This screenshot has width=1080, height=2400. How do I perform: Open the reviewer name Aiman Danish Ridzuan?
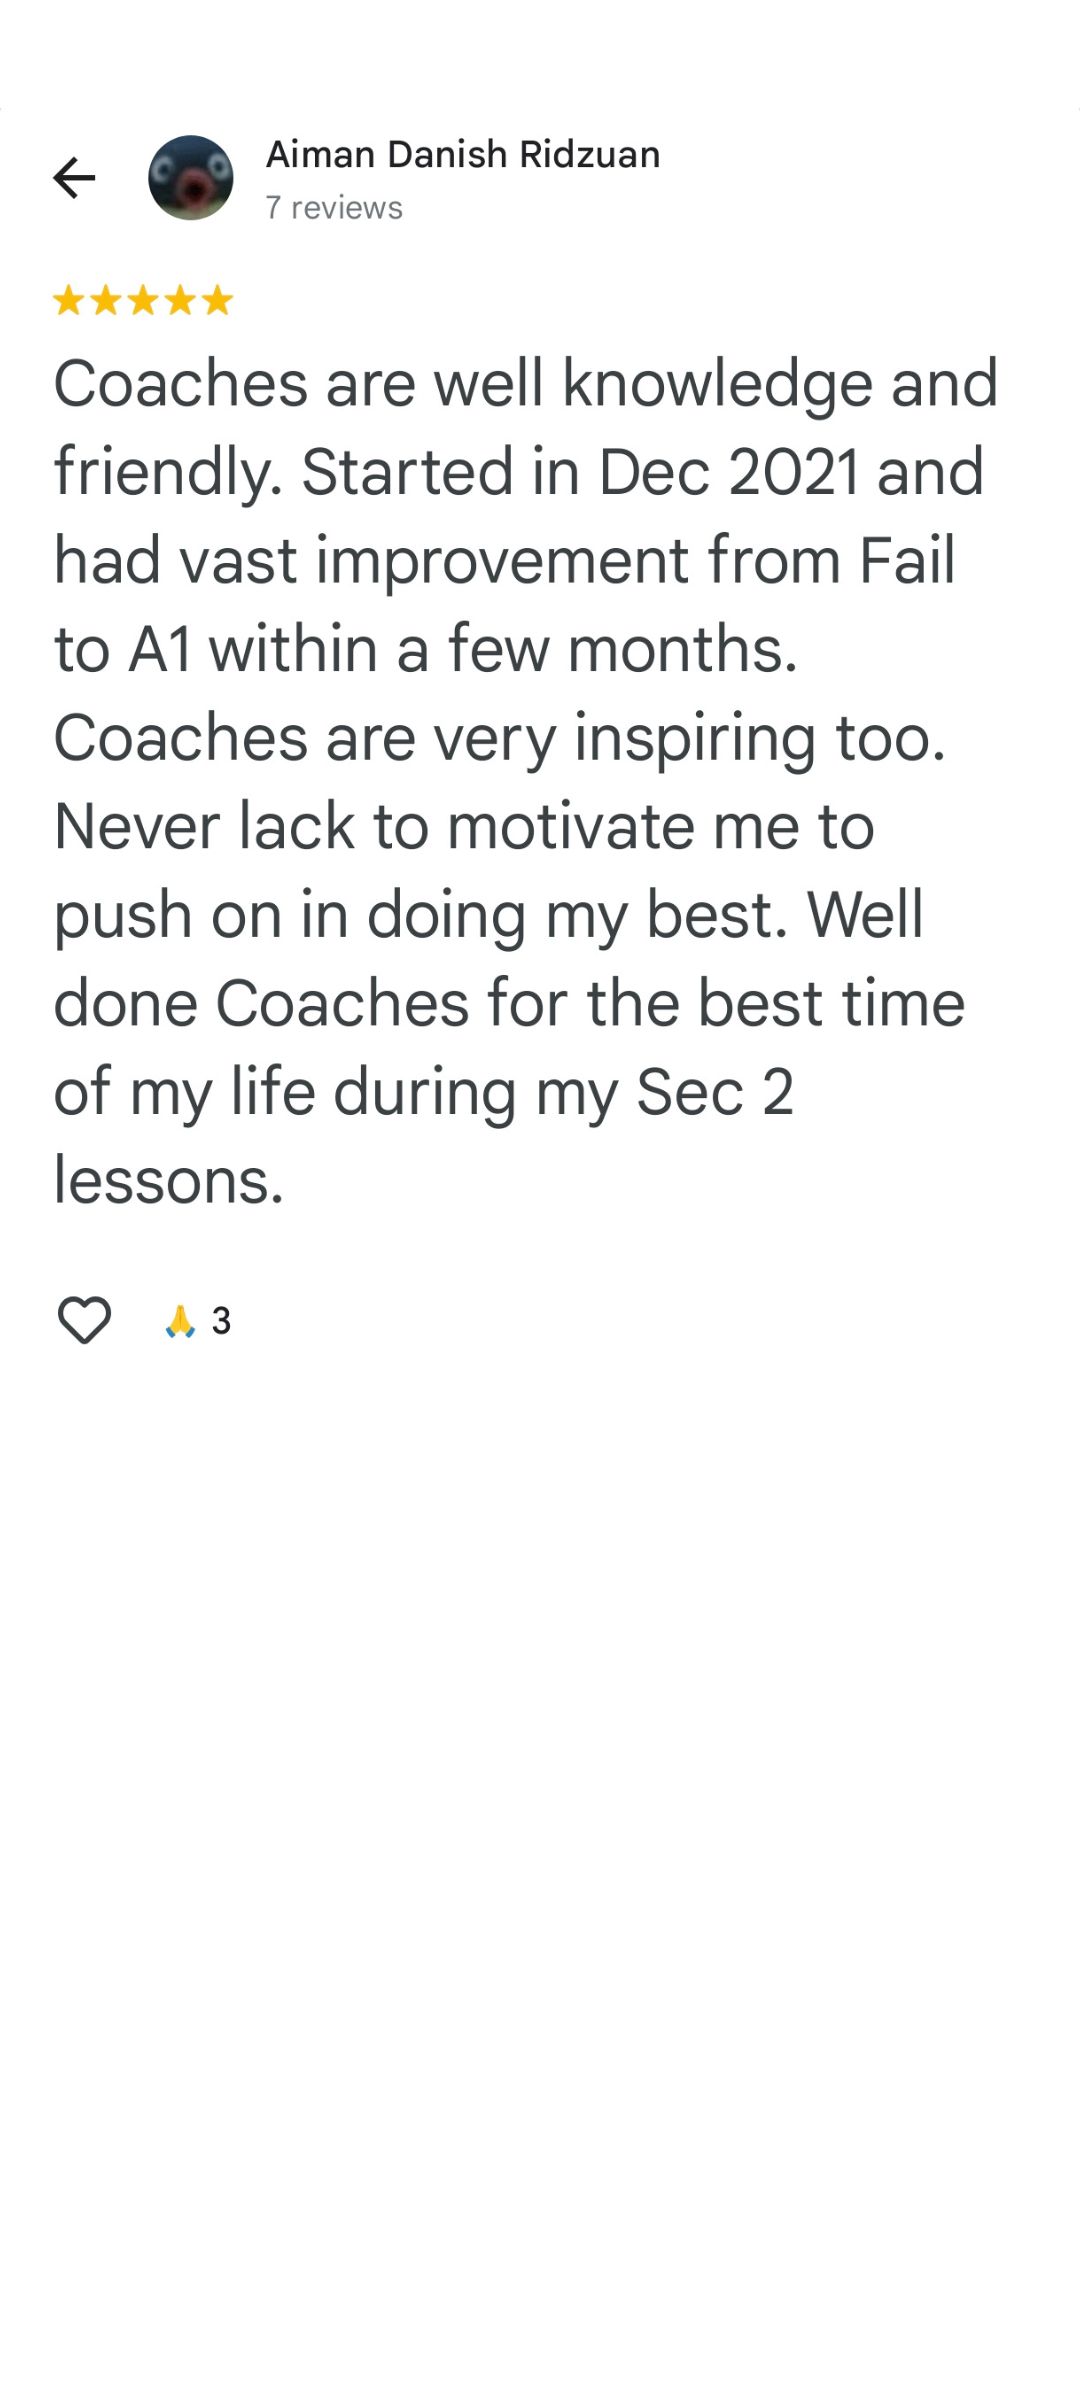pos(462,155)
